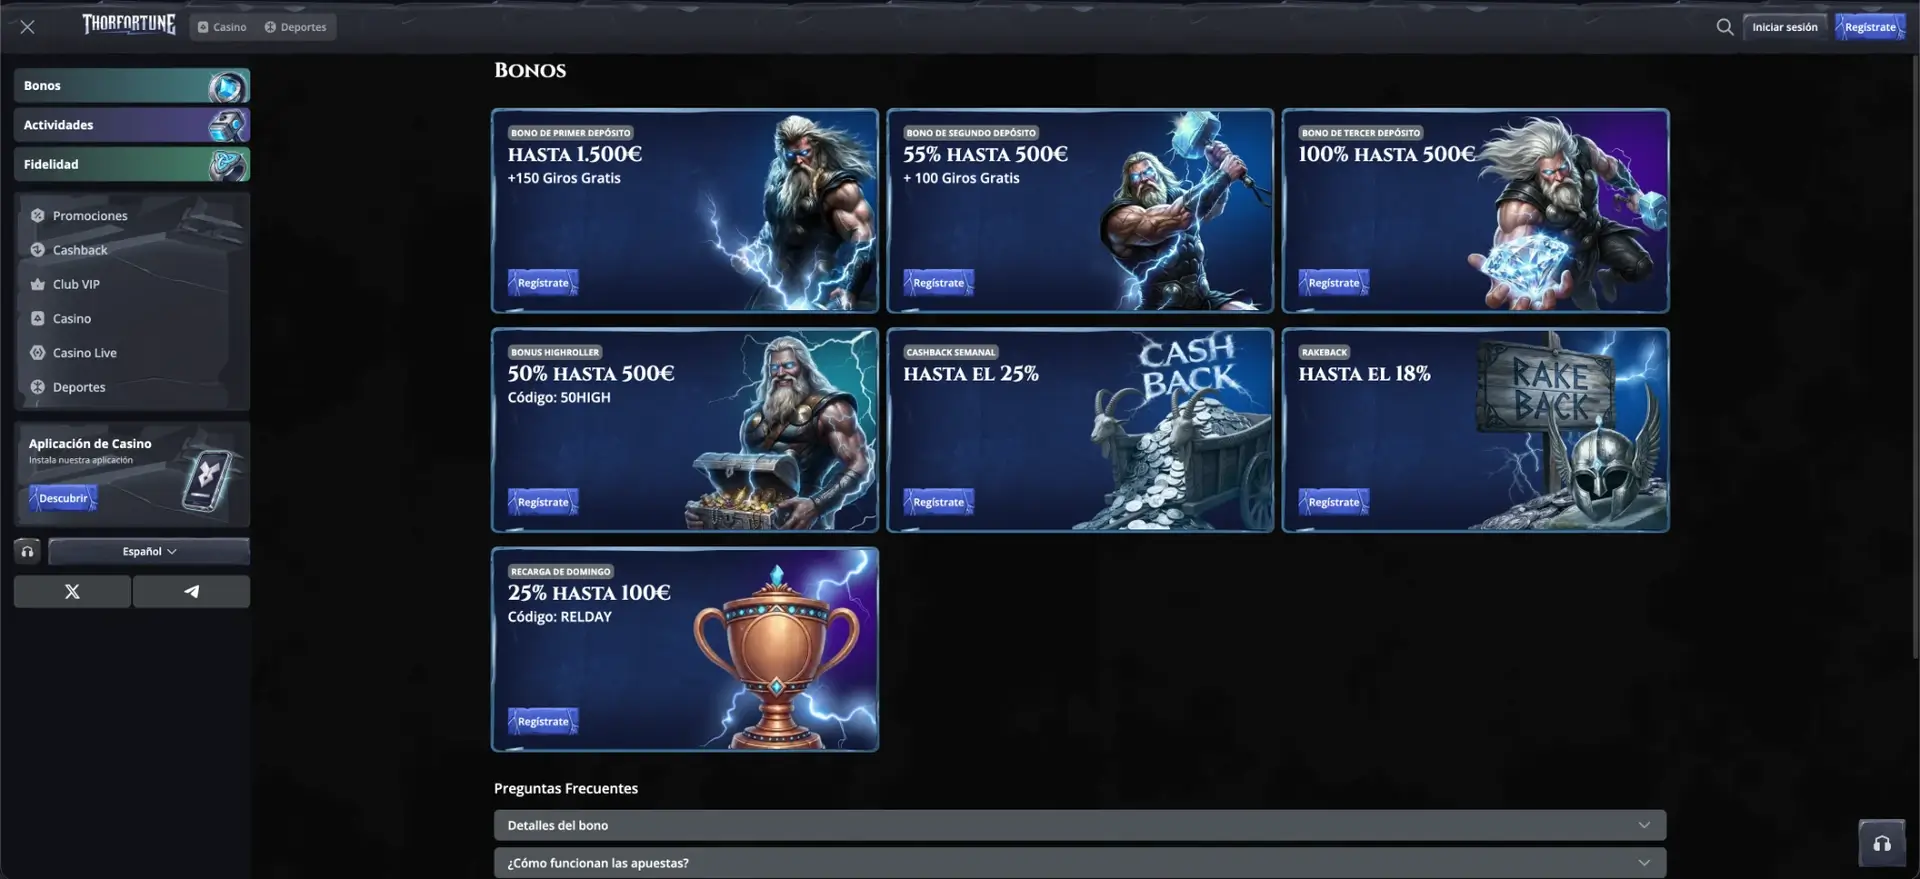Image resolution: width=1920 pixels, height=879 pixels.
Task: Click the Cashback menu icon
Action: pos(37,250)
